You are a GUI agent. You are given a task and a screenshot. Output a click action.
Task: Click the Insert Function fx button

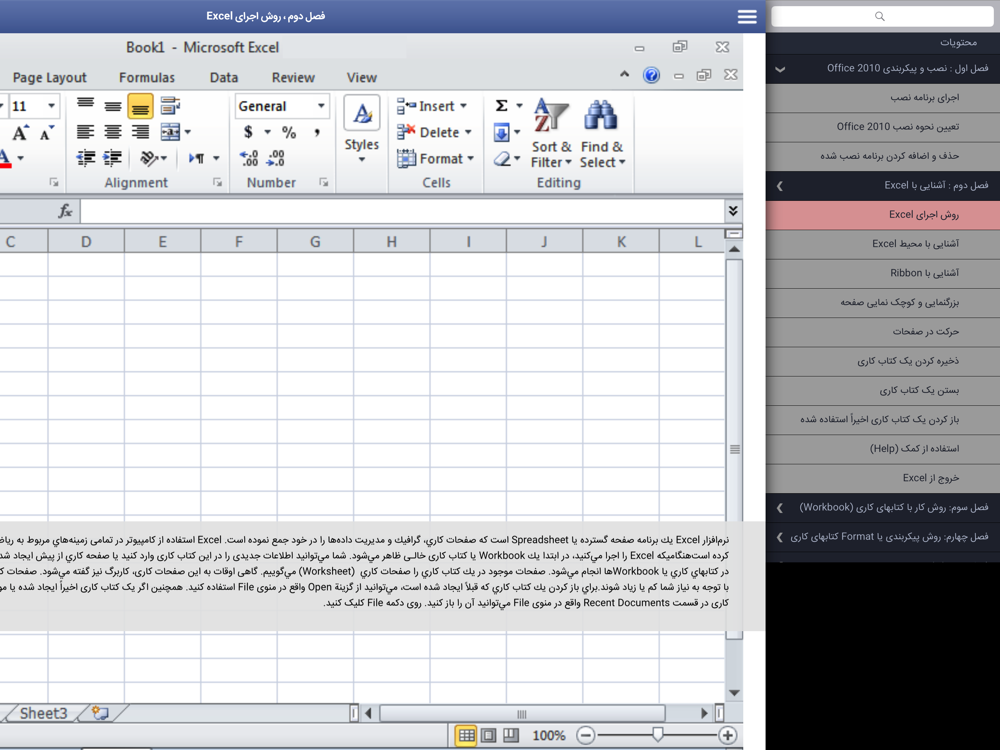[x=65, y=211]
